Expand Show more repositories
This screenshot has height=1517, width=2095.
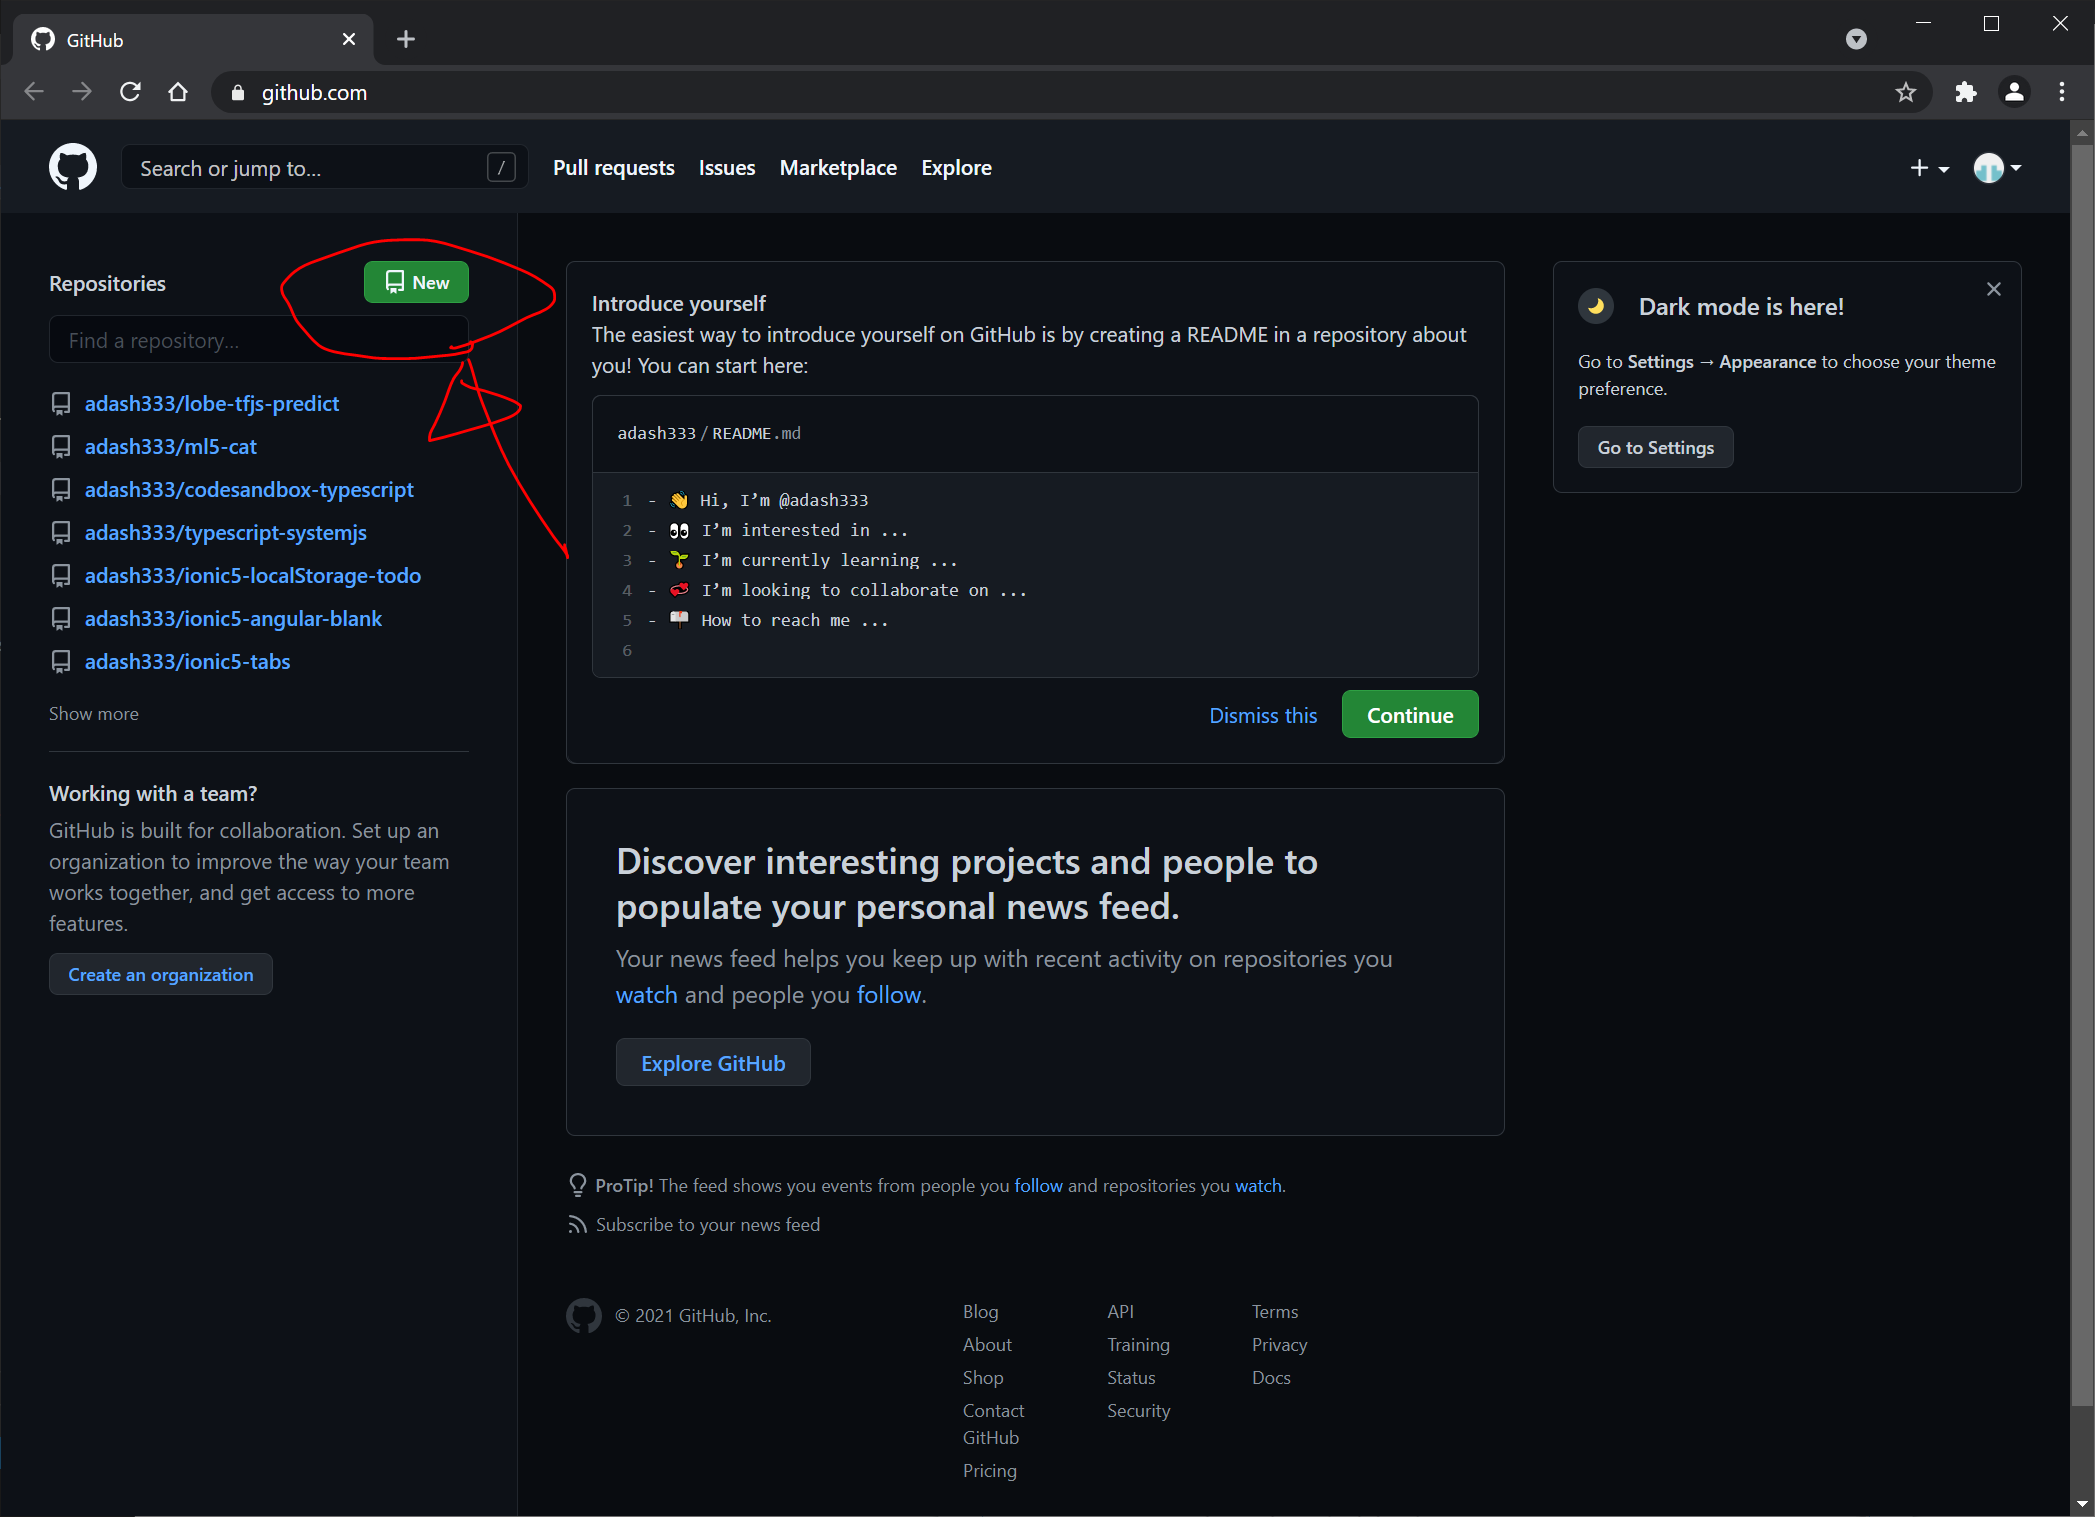[x=94, y=714]
